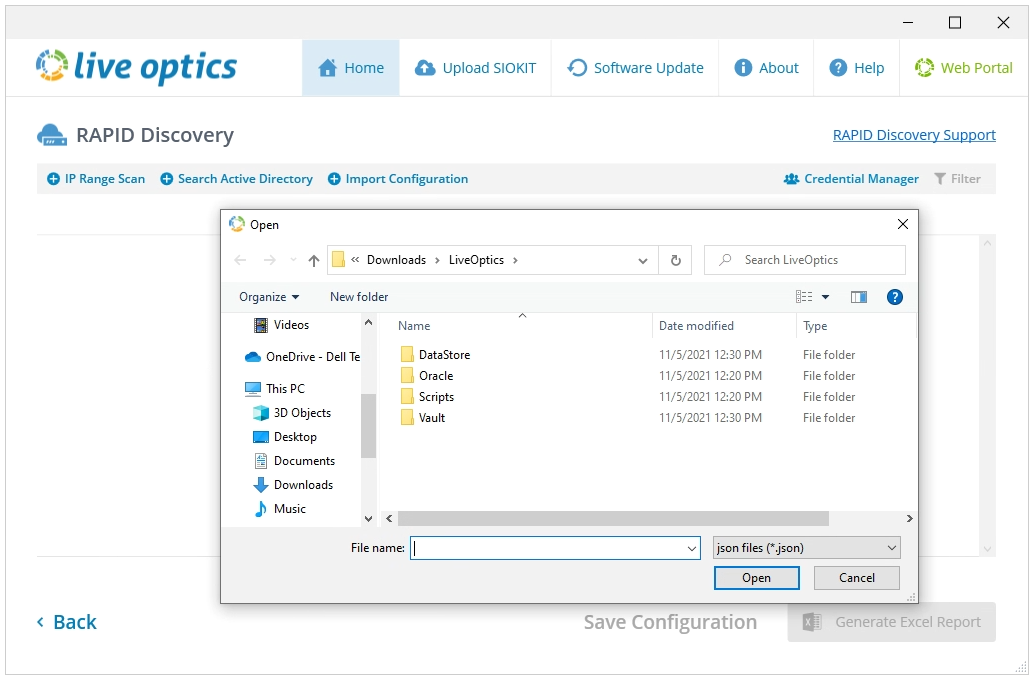
Task: Open the Organize menu
Action: (269, 297)
